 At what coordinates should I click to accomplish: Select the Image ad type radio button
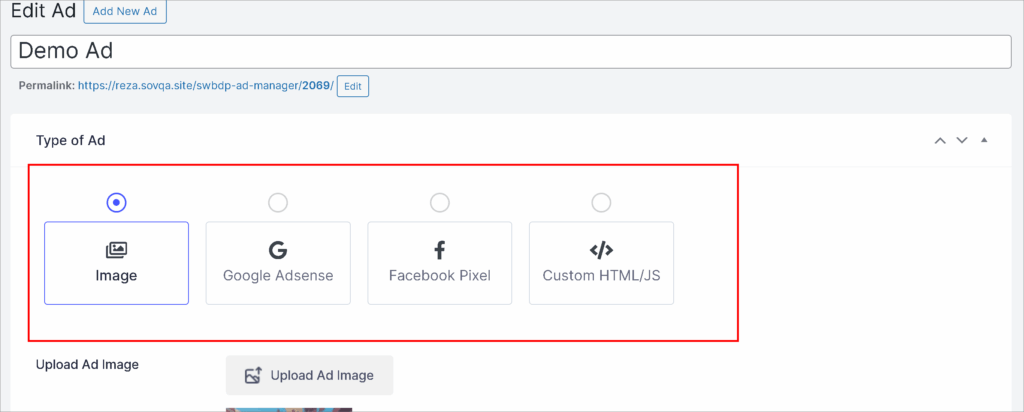117,203
